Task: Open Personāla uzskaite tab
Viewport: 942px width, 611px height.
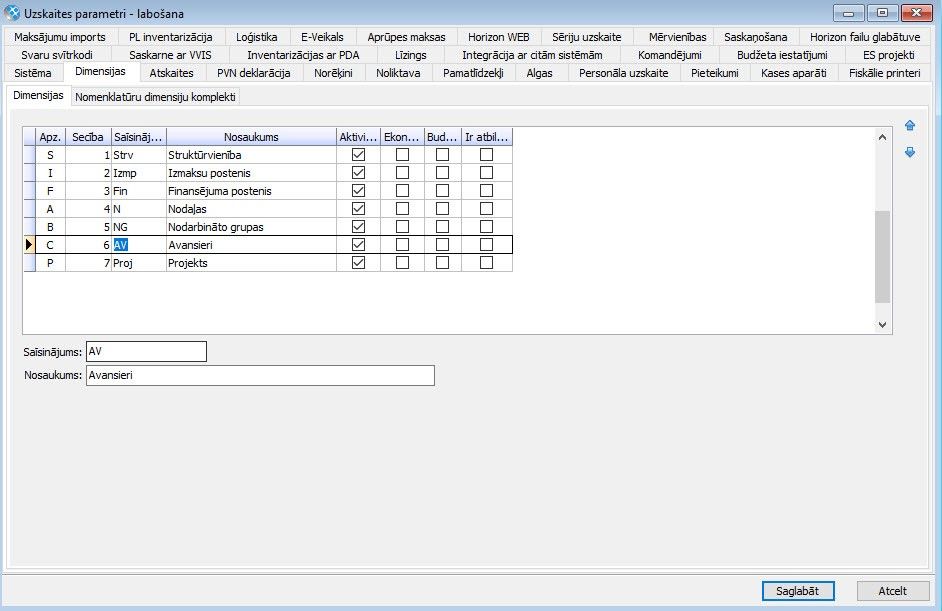Action: 623,73
